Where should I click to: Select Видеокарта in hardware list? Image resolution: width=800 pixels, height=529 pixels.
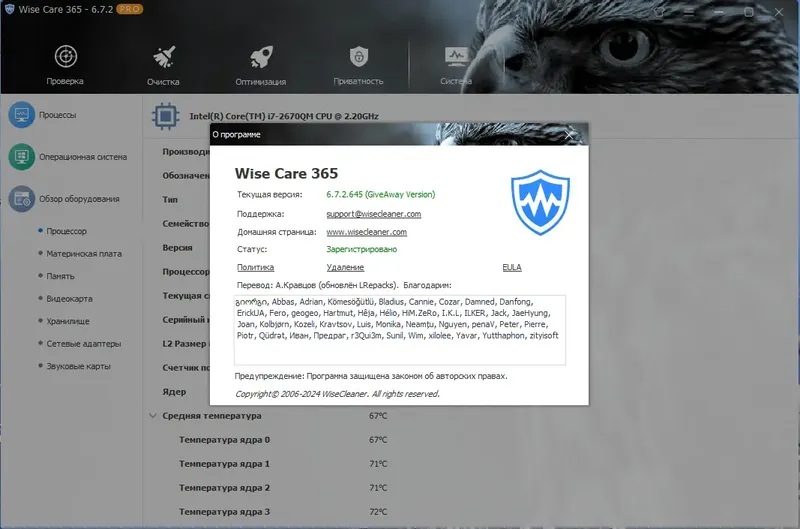(x=69, y=298)
